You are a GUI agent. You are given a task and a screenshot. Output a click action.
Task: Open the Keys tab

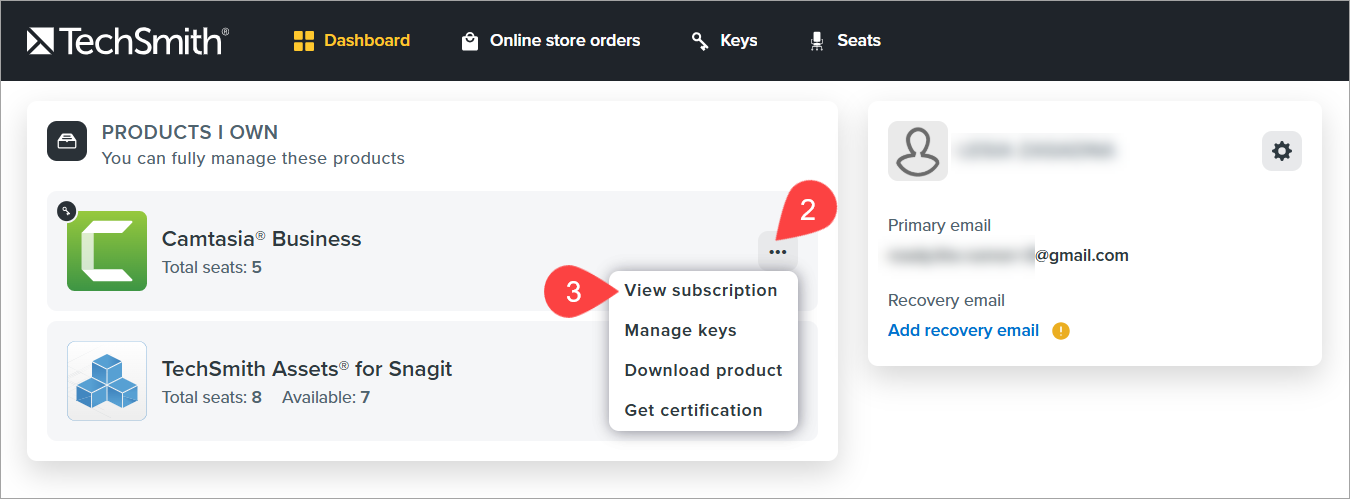(724, 41)
